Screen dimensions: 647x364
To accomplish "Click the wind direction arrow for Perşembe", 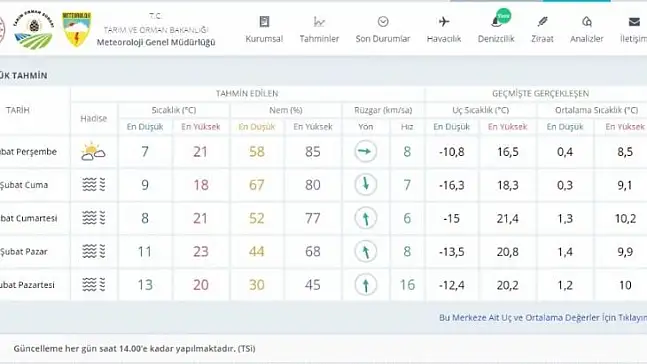I will [x=366, y=151].
